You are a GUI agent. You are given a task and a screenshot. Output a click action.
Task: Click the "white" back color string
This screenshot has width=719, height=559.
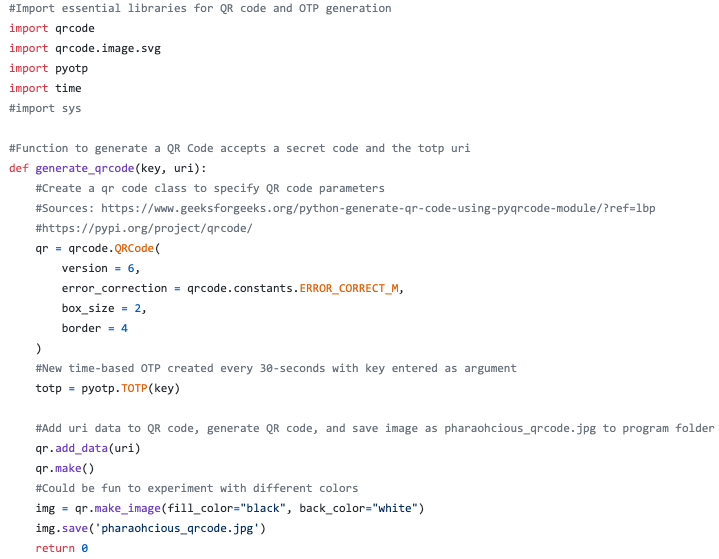tap(398, 508)
